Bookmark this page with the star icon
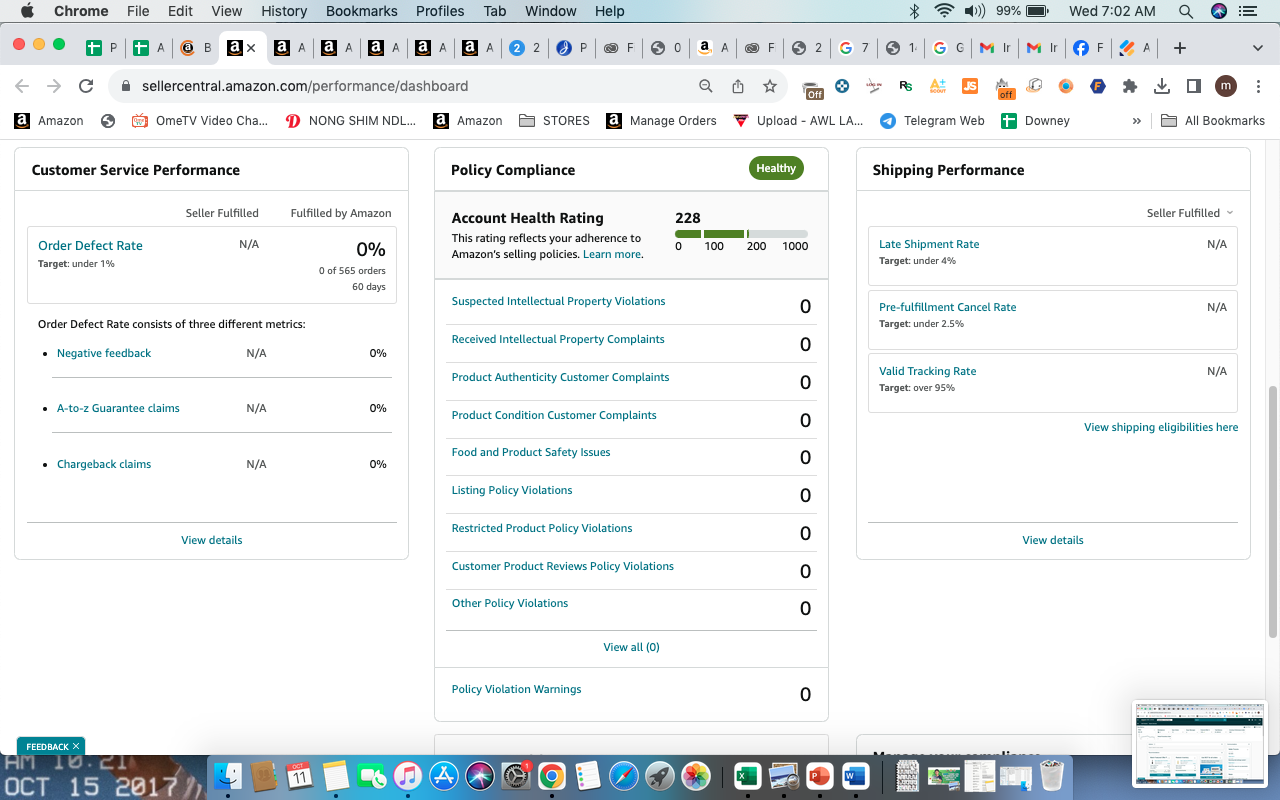The image size is (1280, 800). coord(770,86)
